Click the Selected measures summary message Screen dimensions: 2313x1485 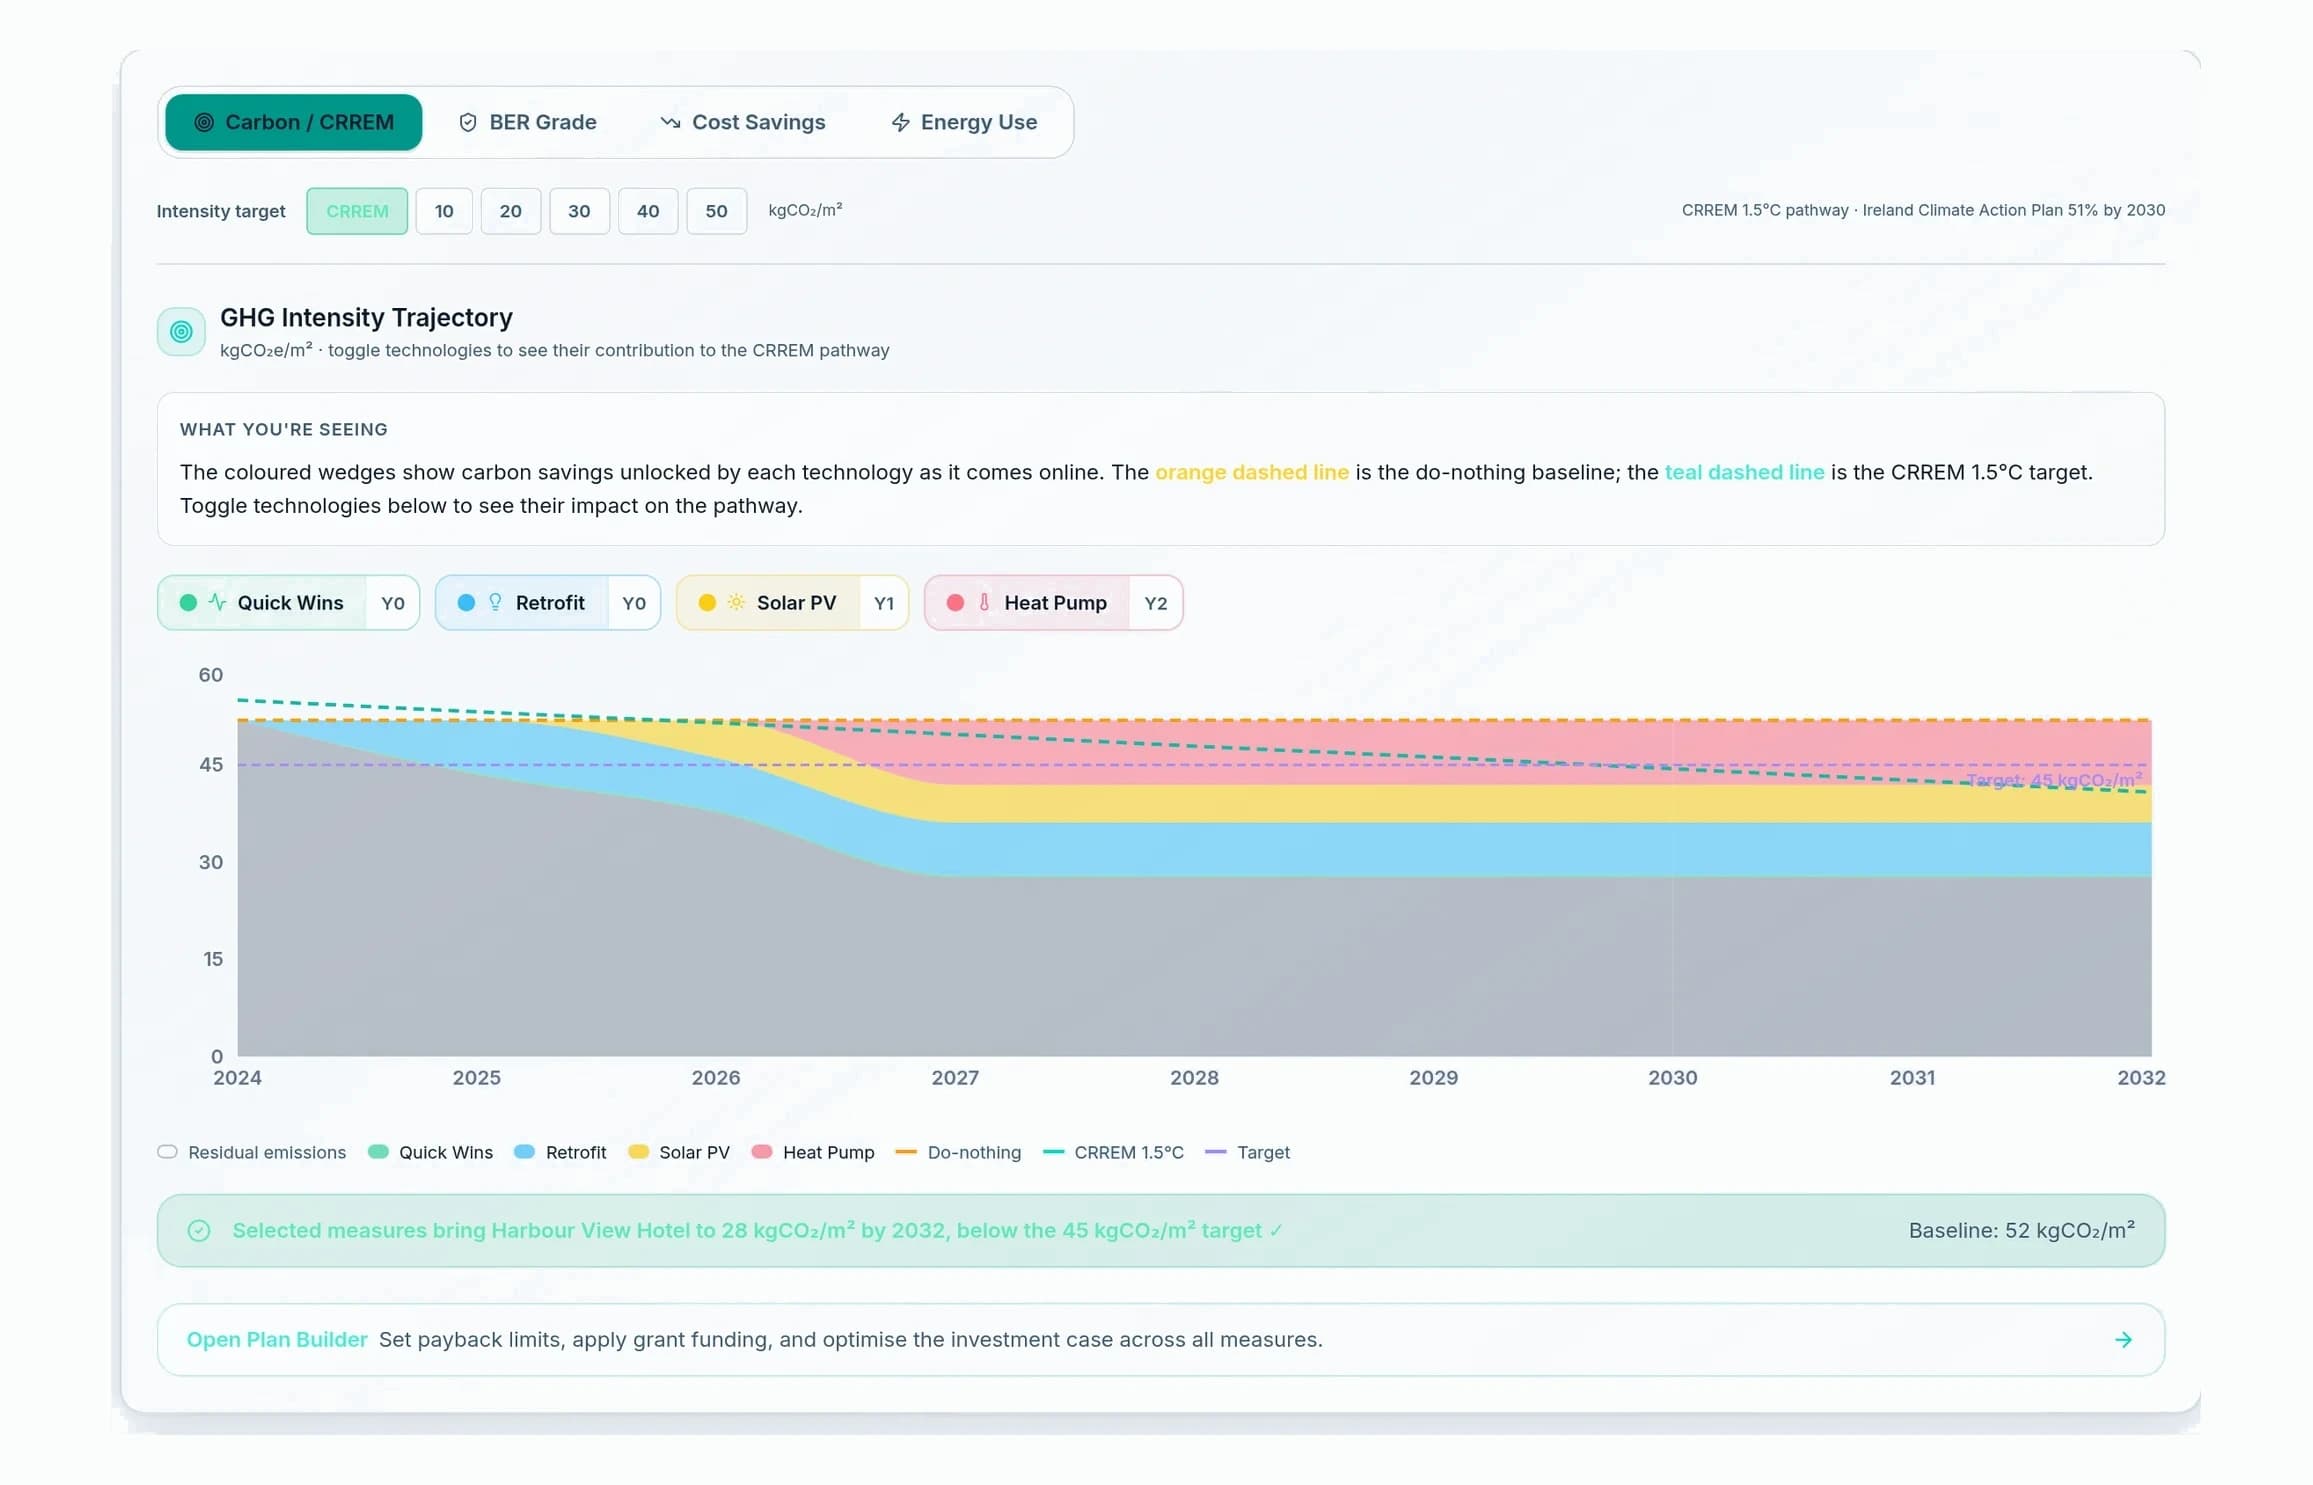(757, 1231)
